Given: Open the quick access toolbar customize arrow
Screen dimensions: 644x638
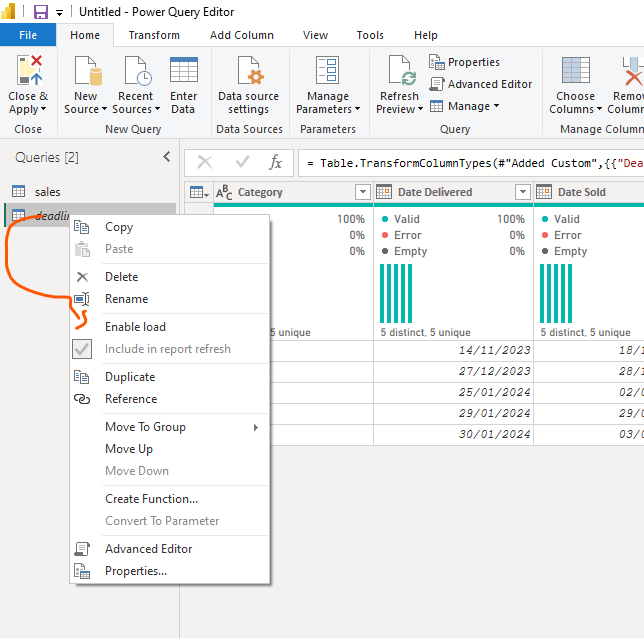Looking at the screenshot, I should 60,13.
